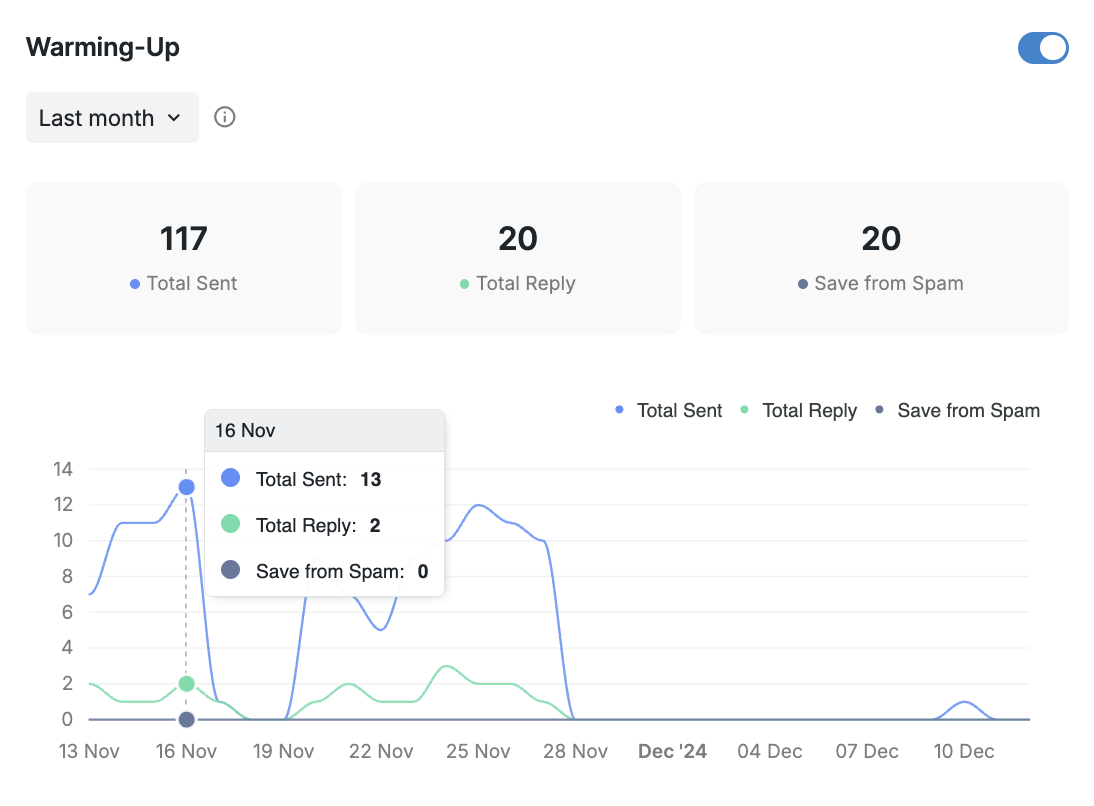The image size is (1094, 806).
Task: Click the blue Total Sent tooltip swatch
Action: (230, 479)
